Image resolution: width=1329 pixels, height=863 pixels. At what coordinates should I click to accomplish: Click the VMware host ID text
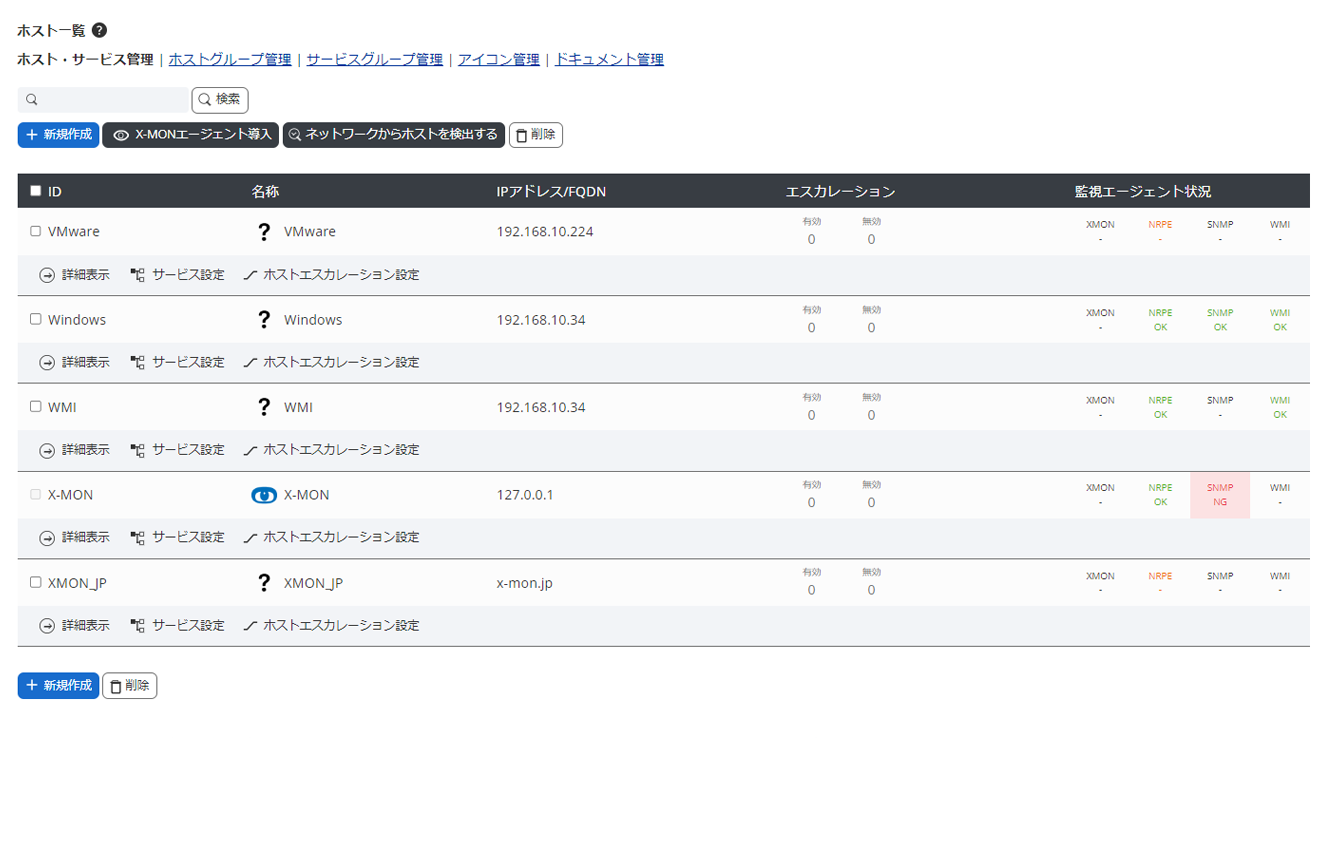[x=74, y=232]
